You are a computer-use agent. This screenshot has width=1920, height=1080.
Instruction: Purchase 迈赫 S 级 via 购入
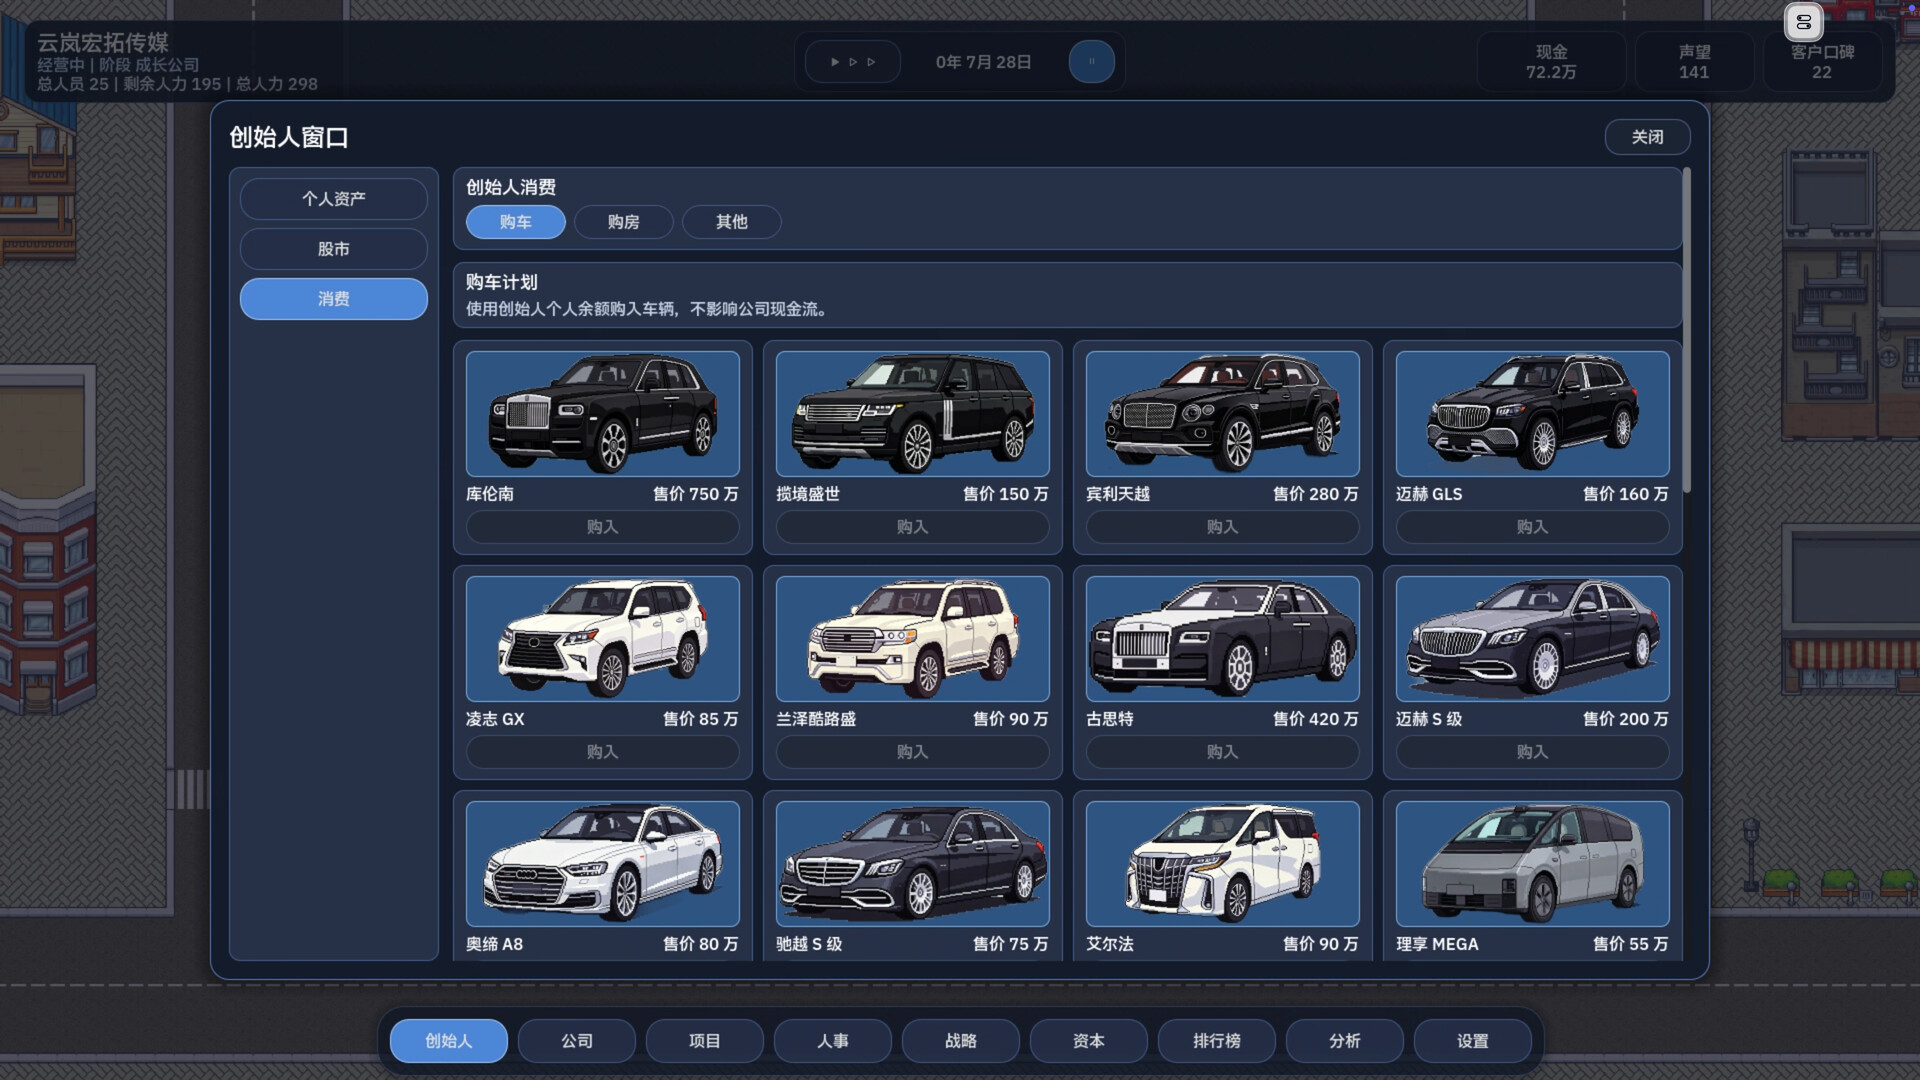click(x=1533, y=752)
